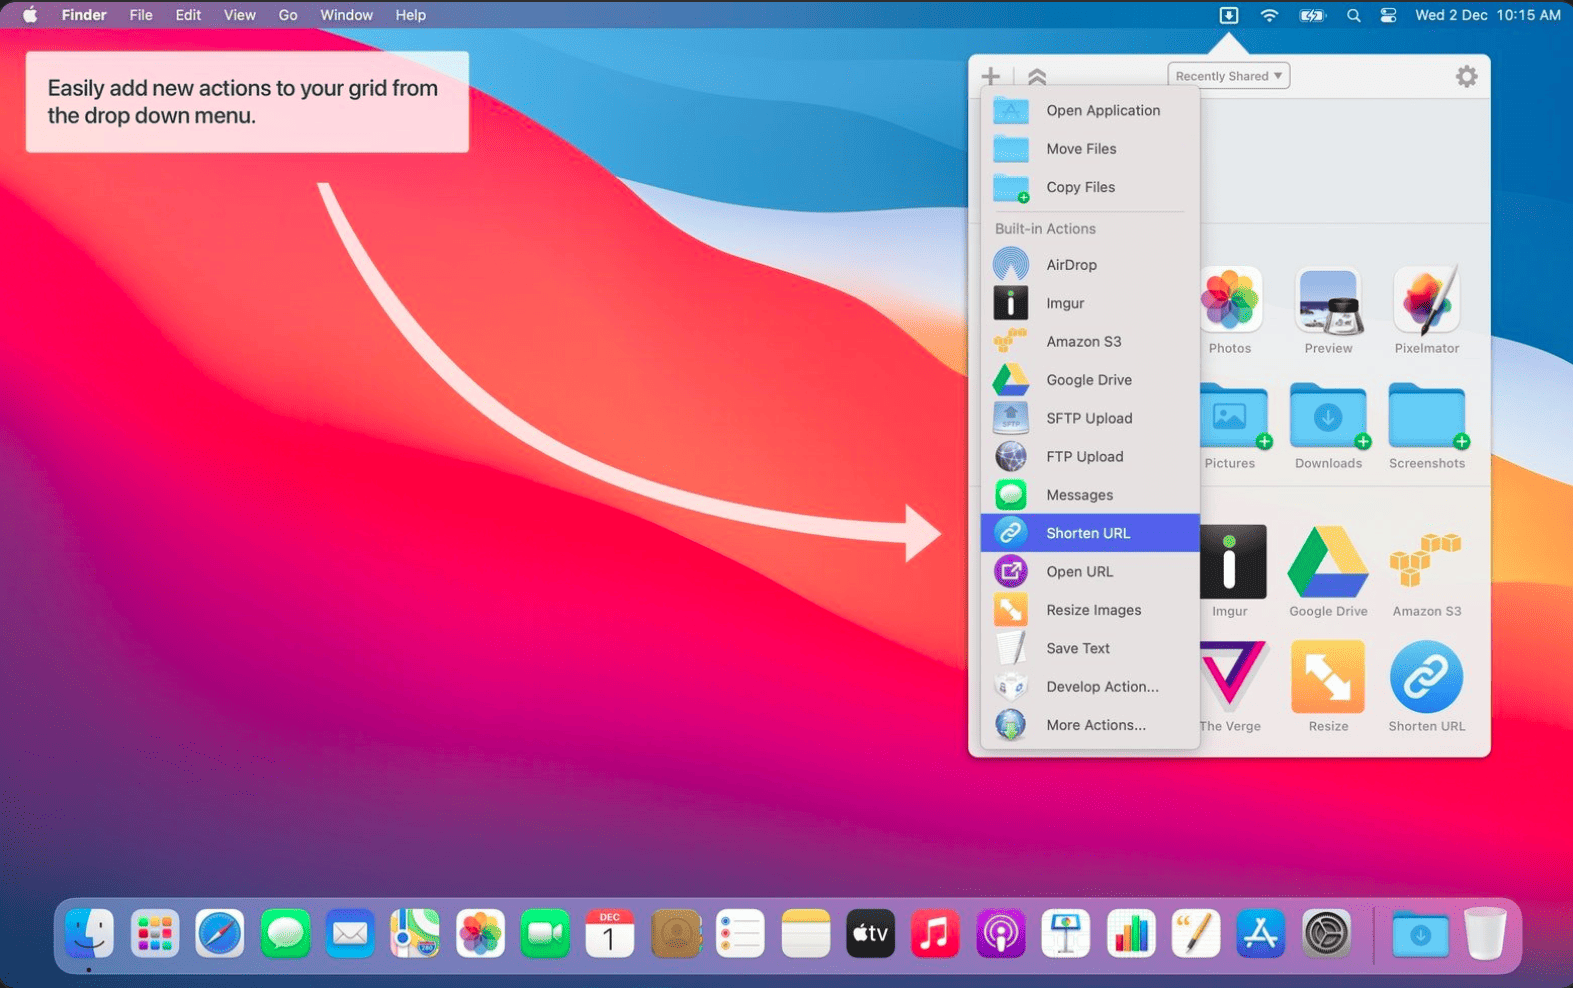Image resolution: width=1573 pixels, height=988 pixels.
Task: Open the Help menu
Action: (410, 15)
